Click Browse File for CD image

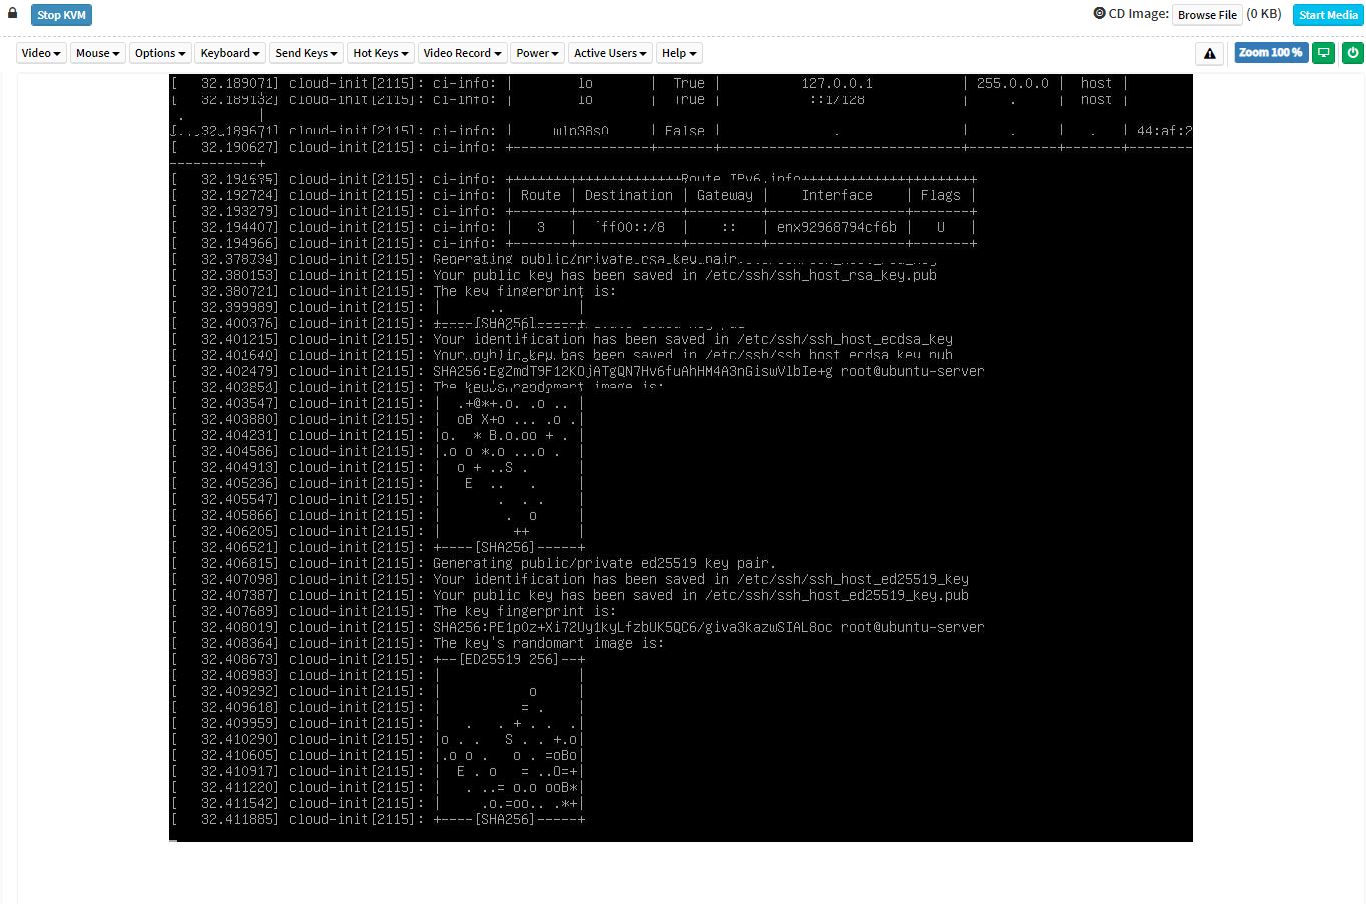click(x=1207, y=15)
